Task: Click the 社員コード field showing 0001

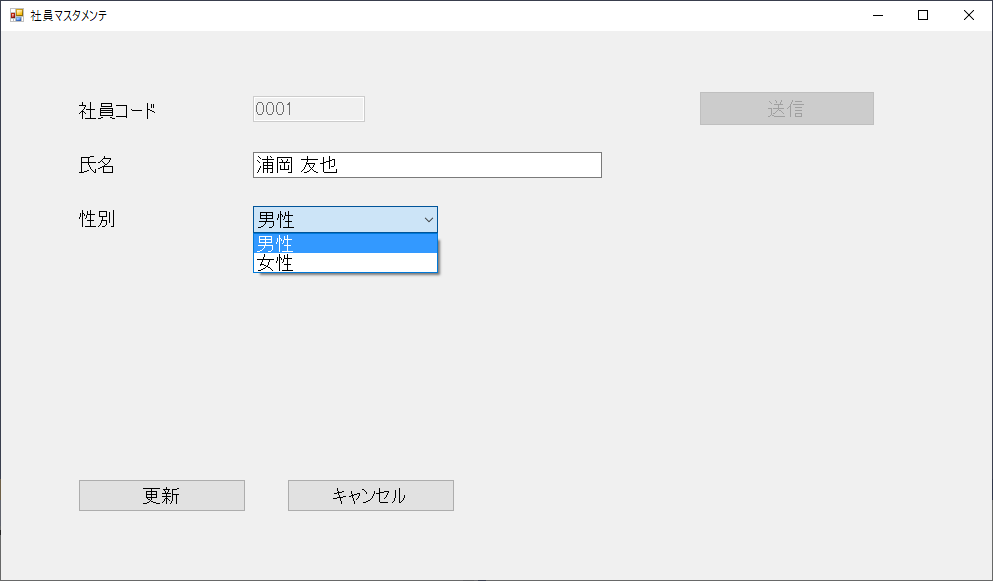Action: [x=307, y=109]
